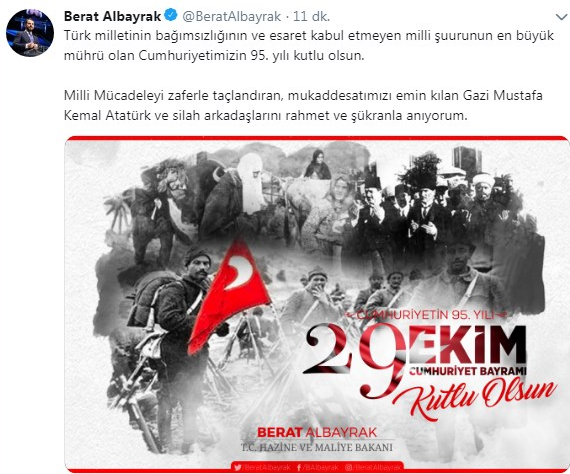Click the CUMHURİYET BAYRAMI label
570x474 pixels.
(x=468, y=371)
